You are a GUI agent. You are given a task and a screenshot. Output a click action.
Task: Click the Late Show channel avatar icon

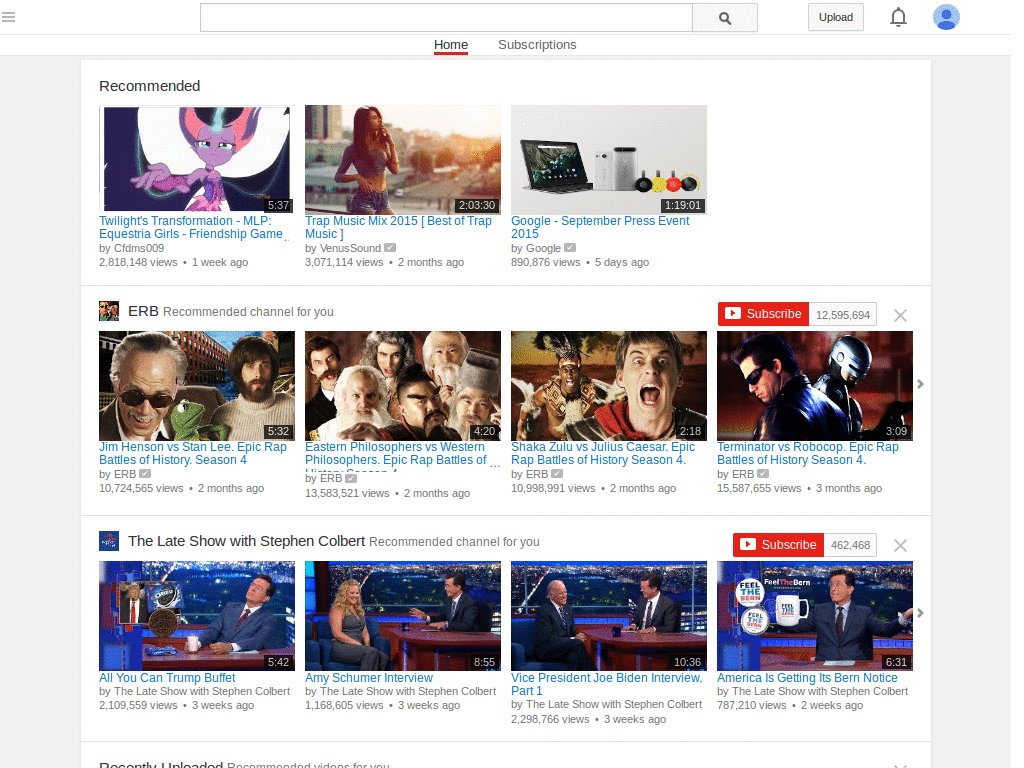point(109,541)
